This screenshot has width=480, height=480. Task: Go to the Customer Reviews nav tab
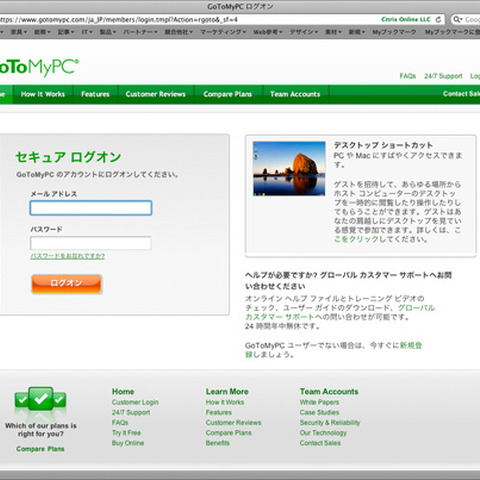[156, 94]
